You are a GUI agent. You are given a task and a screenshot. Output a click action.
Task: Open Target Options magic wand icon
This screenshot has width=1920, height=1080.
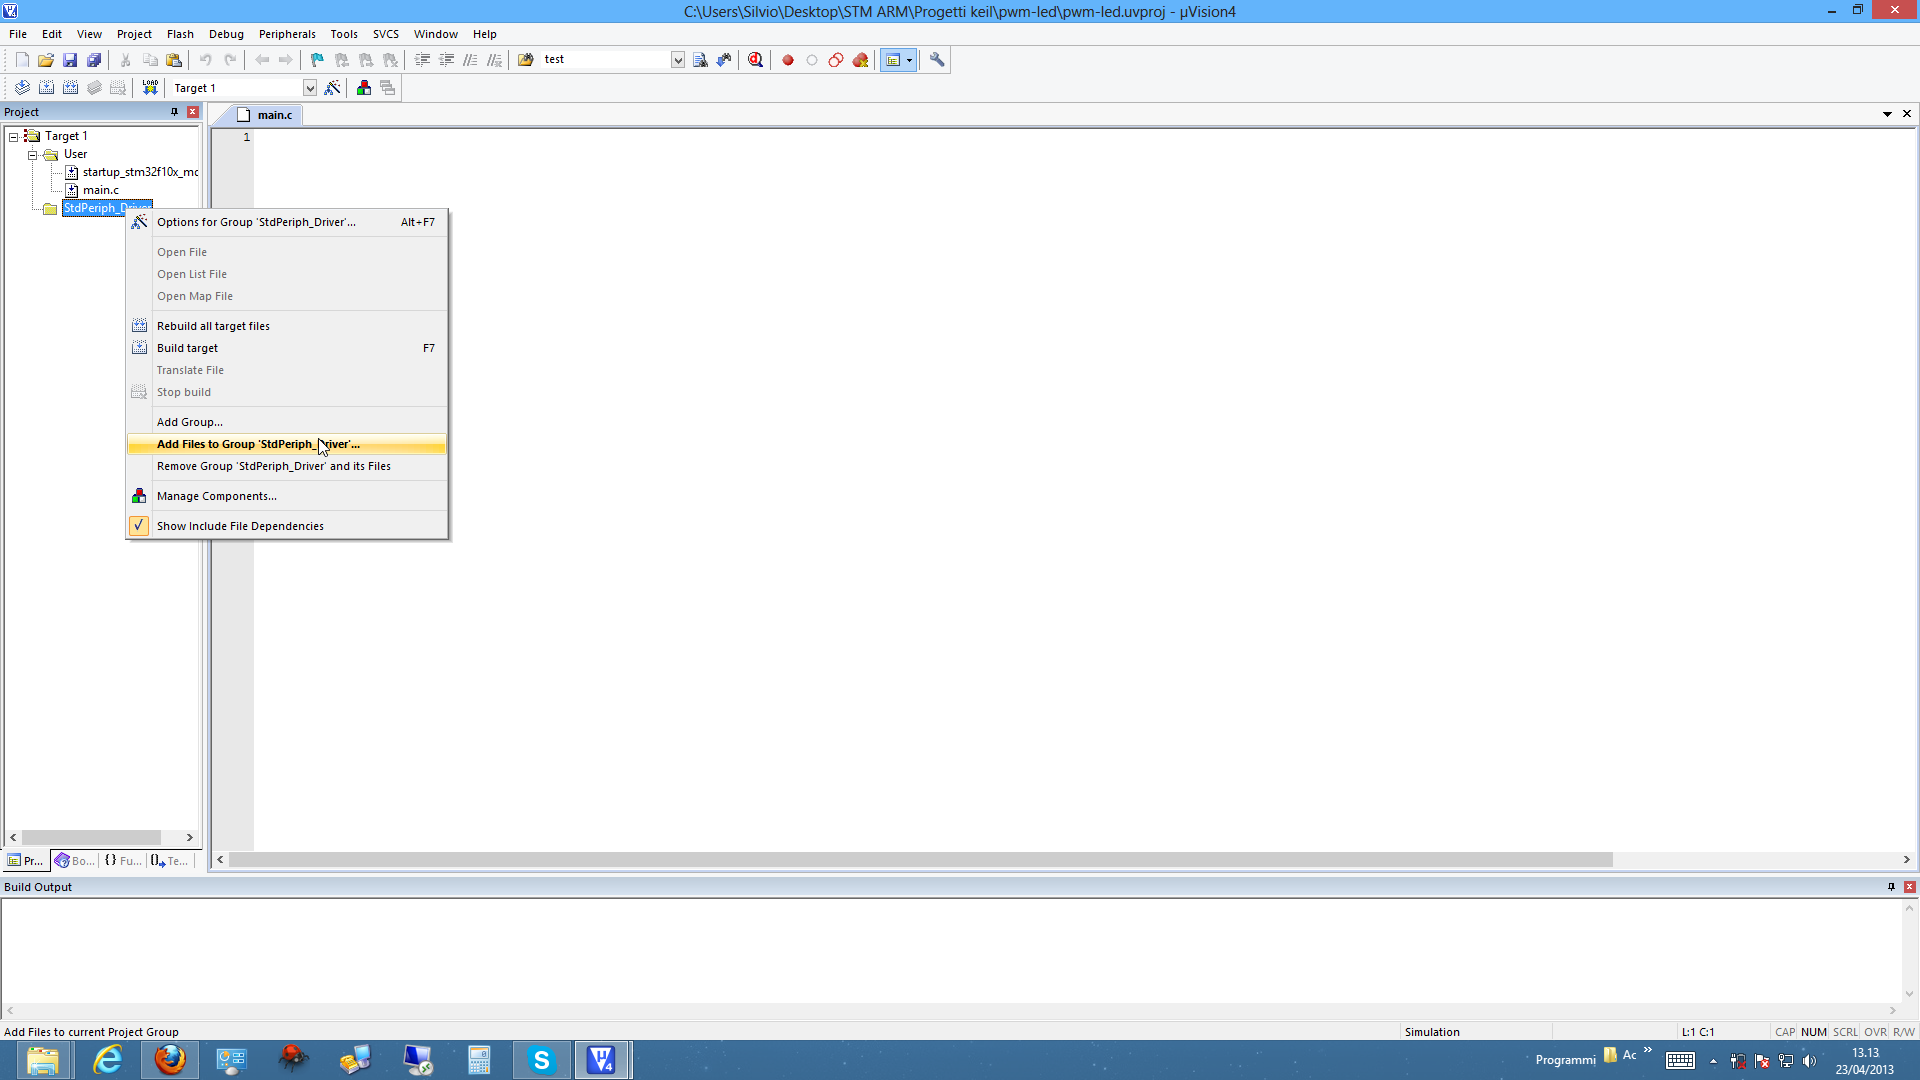coord(333,88)
